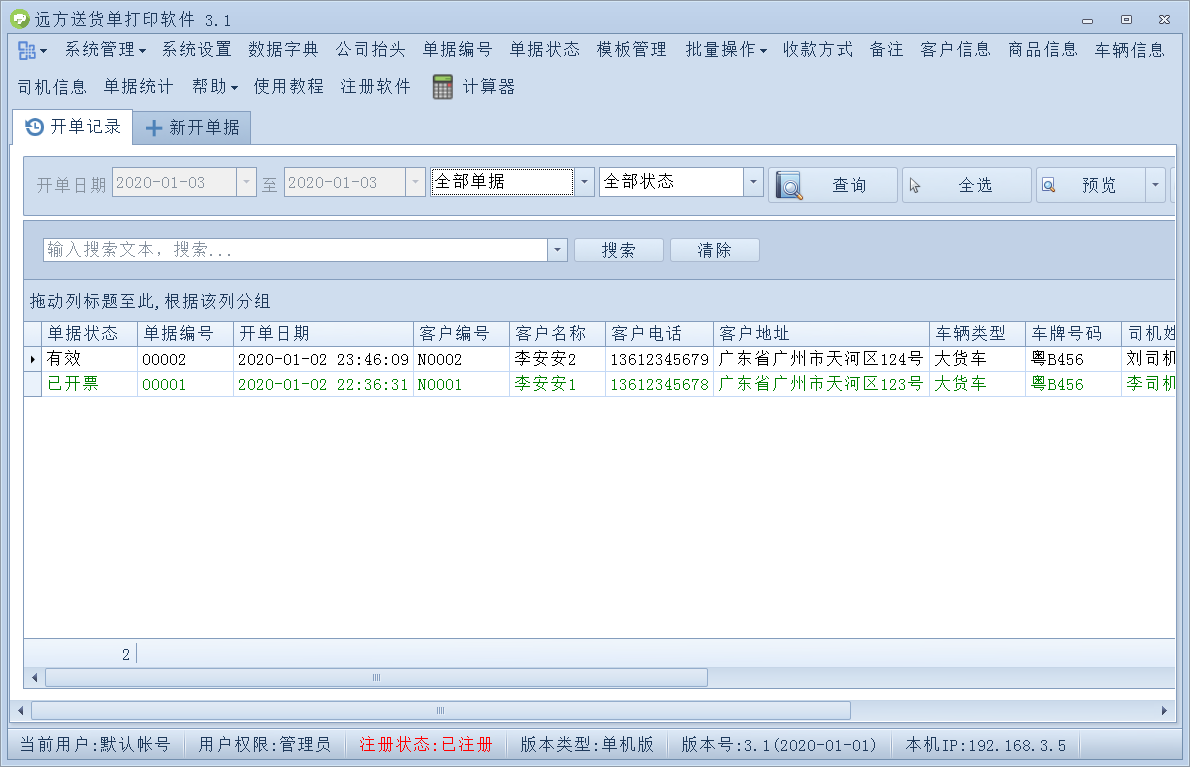The image size is (1190, 767).
Task: Sort by 开单日期 column header
Action: point(323,334)
